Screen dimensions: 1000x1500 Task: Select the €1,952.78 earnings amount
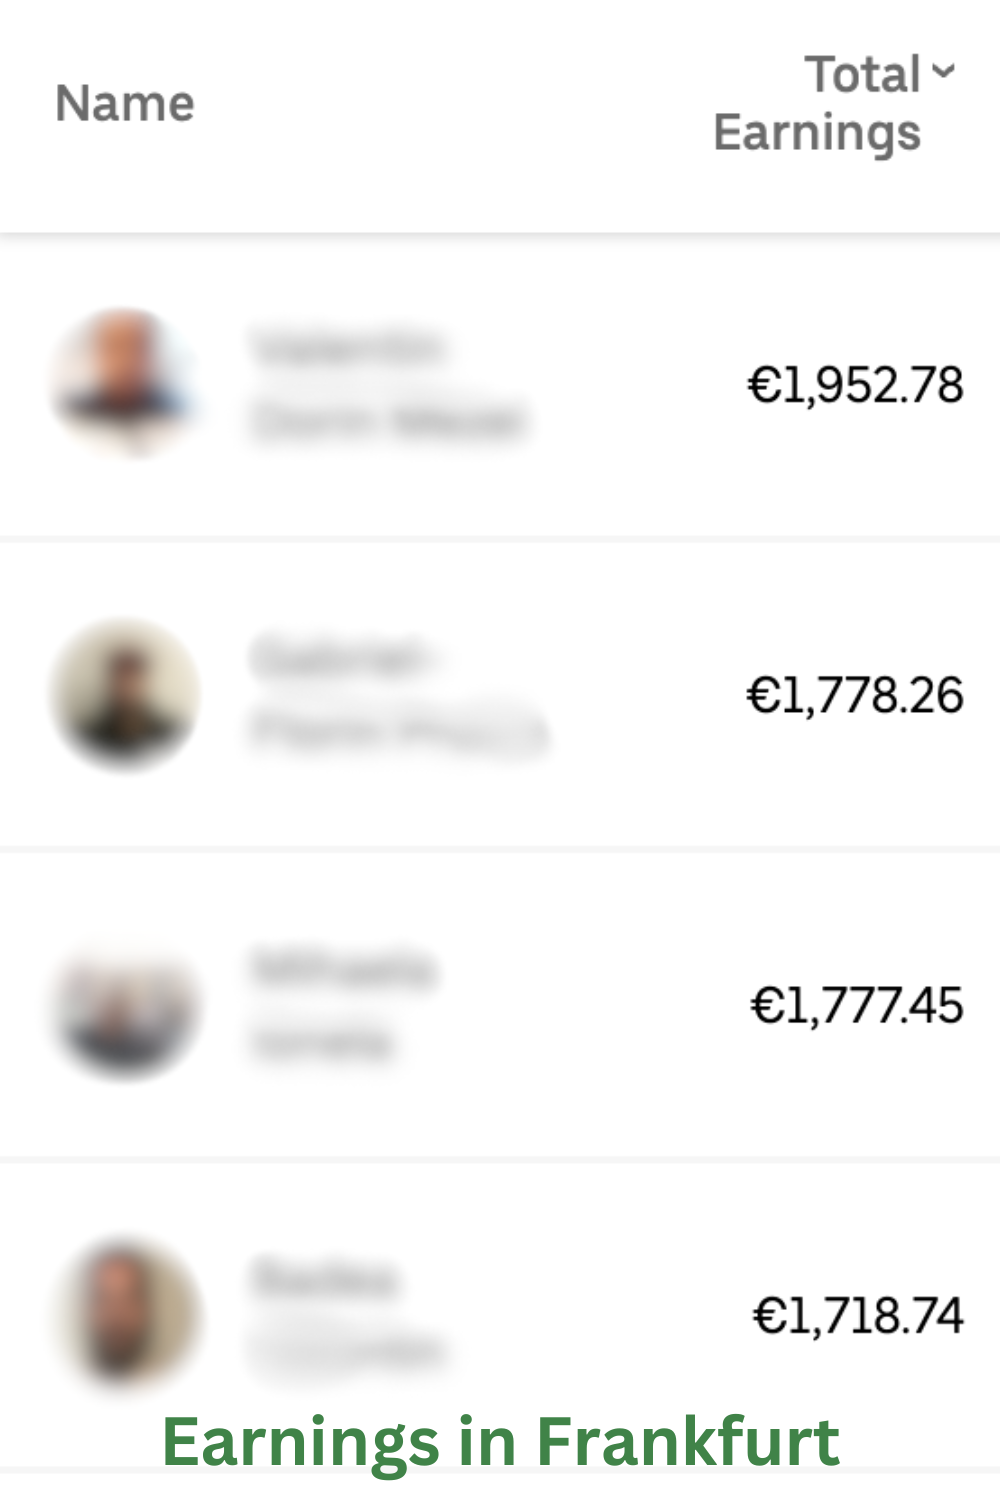(855, 385)
